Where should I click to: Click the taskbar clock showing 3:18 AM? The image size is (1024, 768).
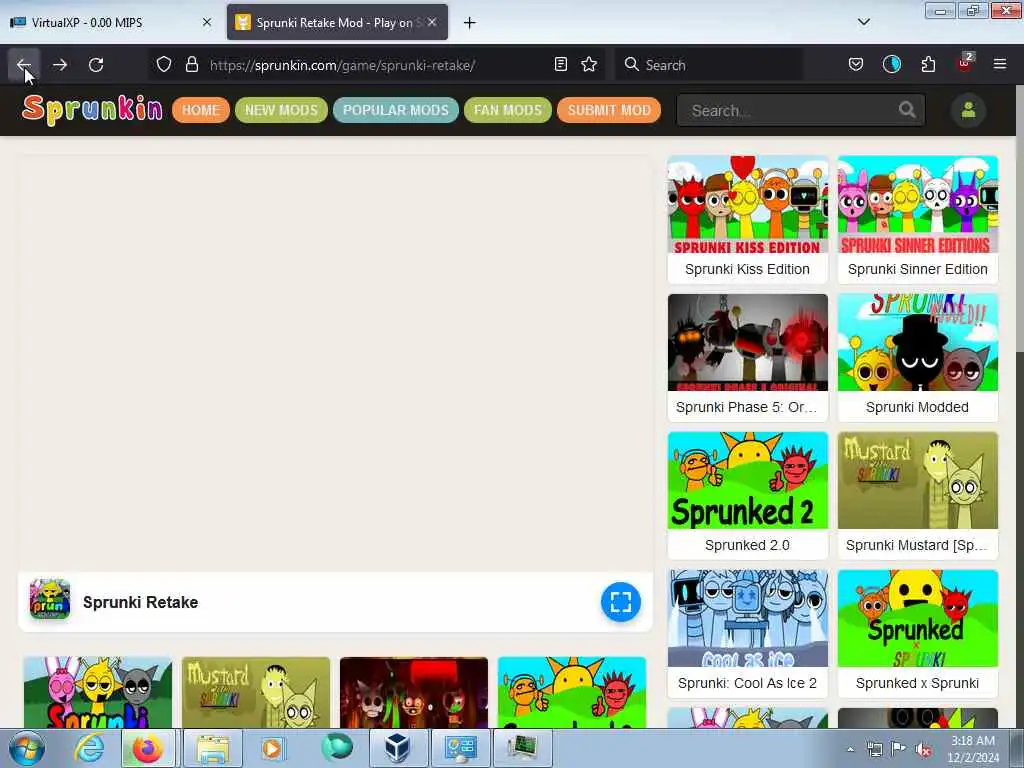tap(973, 748)
